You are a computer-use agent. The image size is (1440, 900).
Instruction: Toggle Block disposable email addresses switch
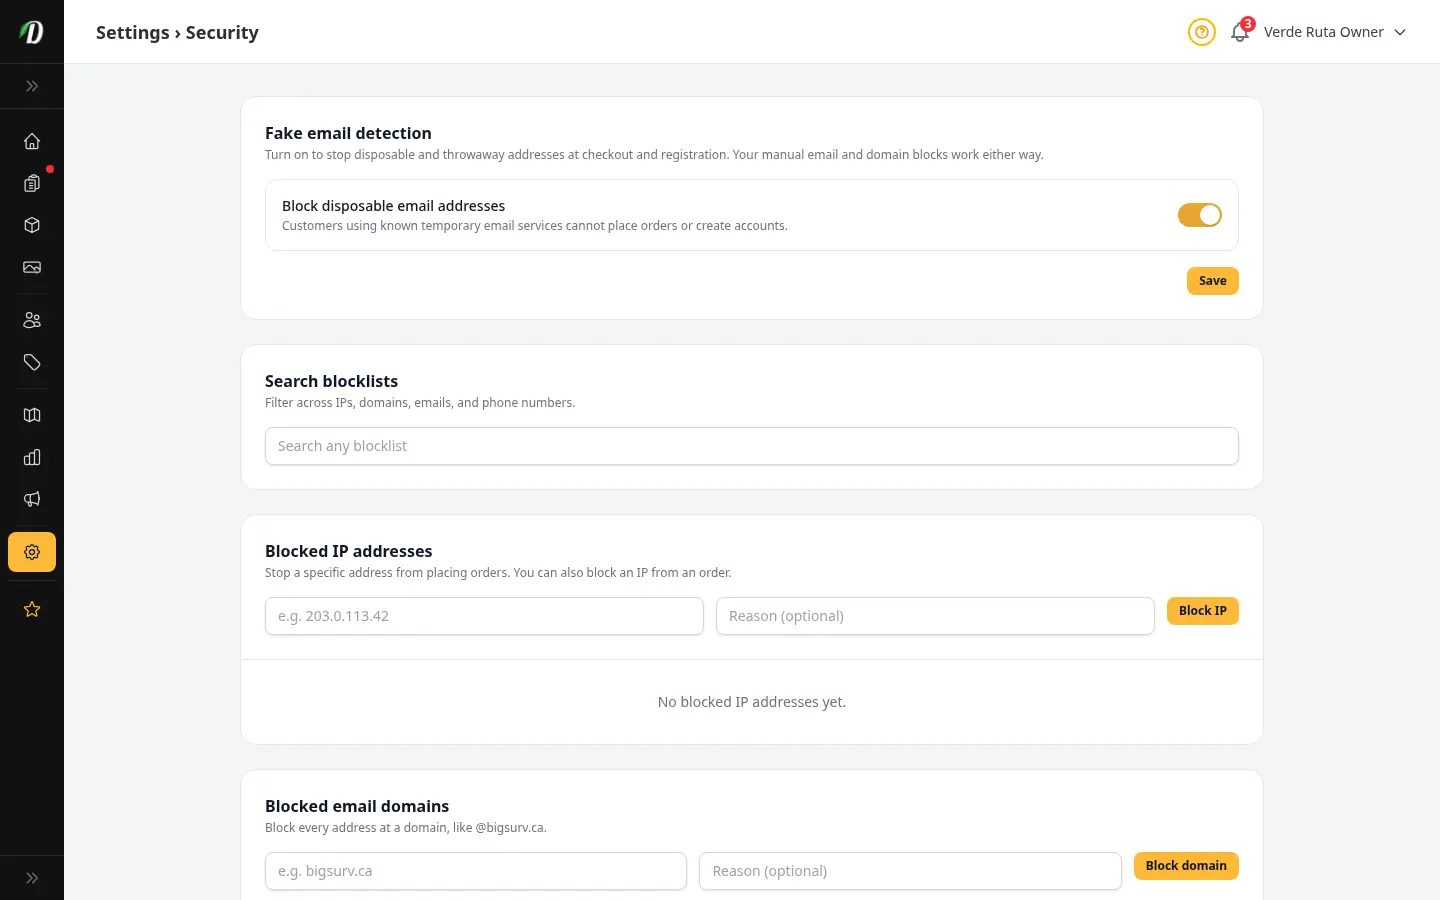[1200, 215]
